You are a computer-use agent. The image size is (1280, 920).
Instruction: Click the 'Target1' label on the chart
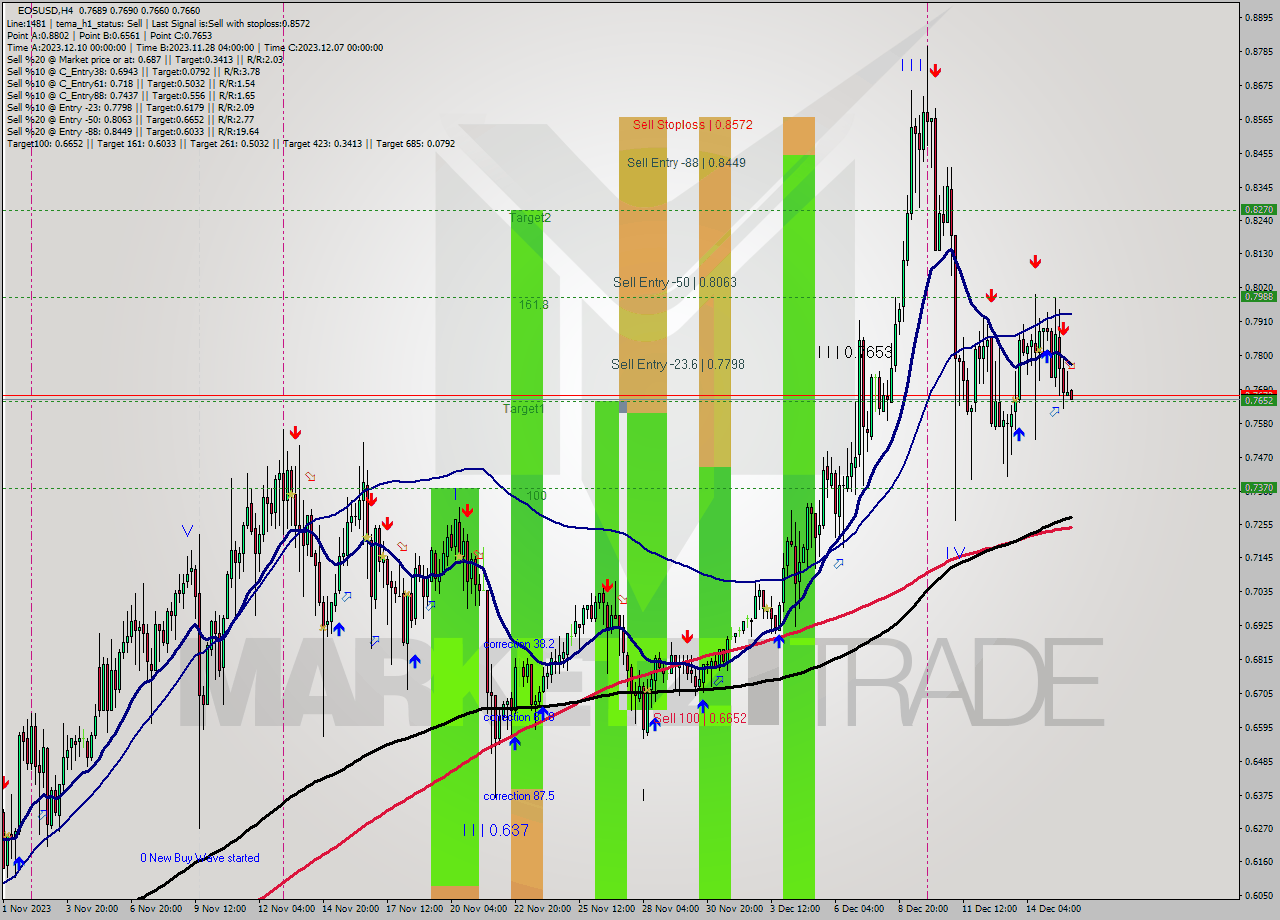523,409
